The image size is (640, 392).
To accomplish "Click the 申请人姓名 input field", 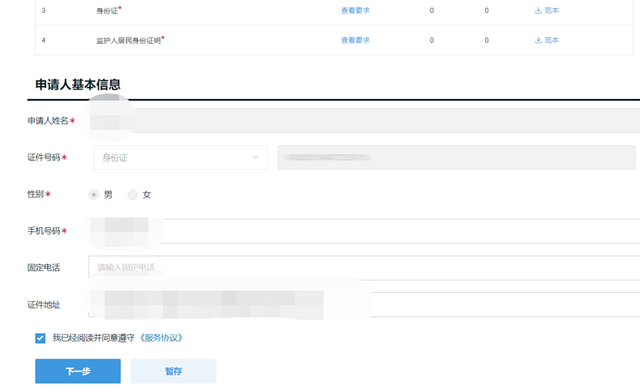I will pos(364,120).
